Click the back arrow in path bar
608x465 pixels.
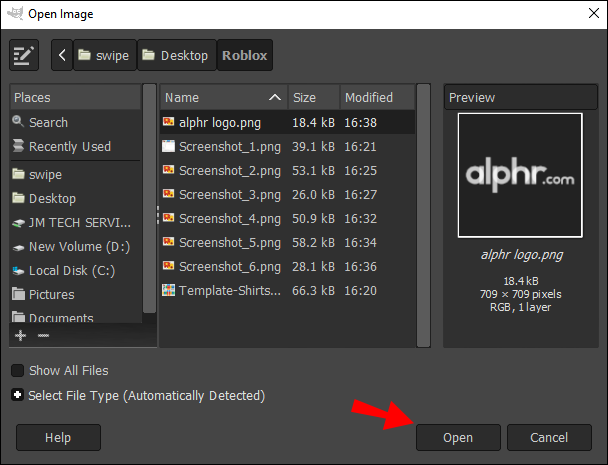tap(62, 55)
